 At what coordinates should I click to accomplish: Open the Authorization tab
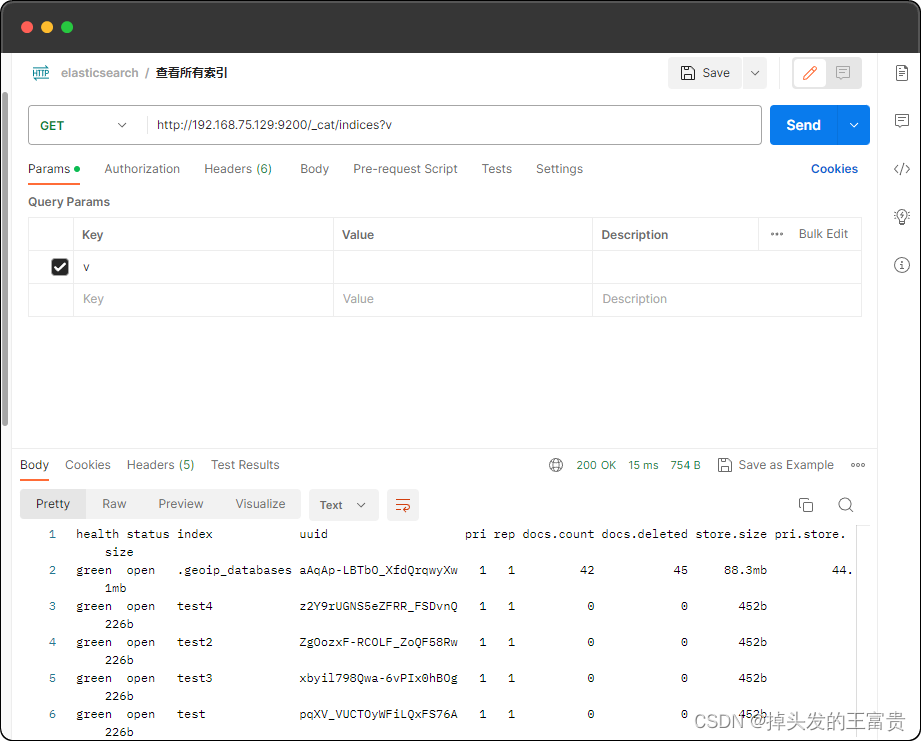[x=142, y=169]
